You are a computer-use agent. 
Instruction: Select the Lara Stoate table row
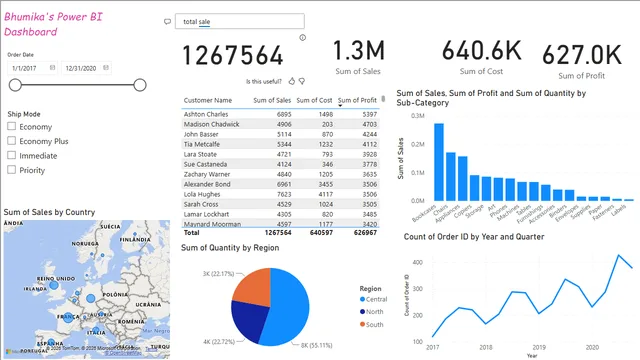(x=280, y=154)
